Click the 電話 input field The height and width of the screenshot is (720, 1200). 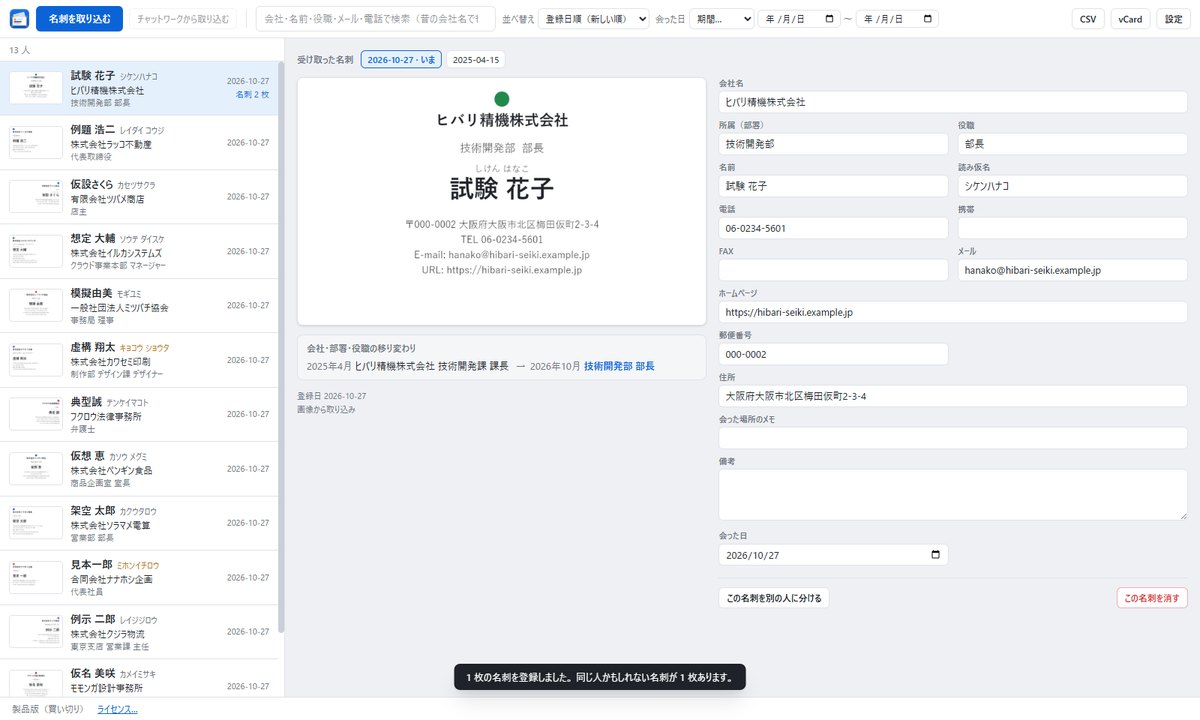(x=833, y=228)
